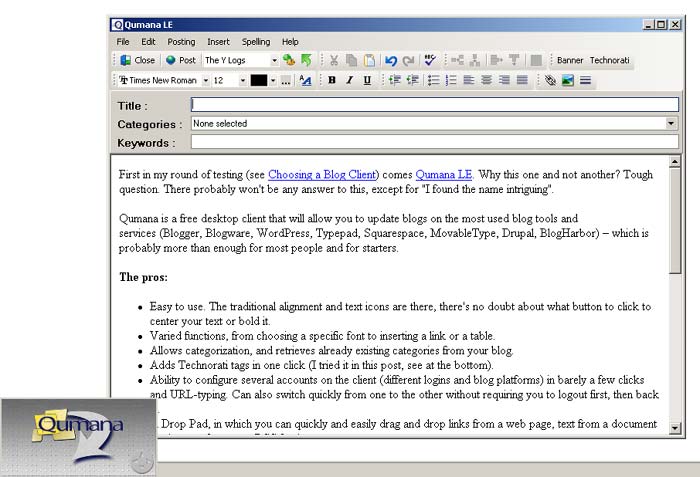The image size is (700, 477).
Task: Click inside the Title input field
Action: click(x=435, y=105)
